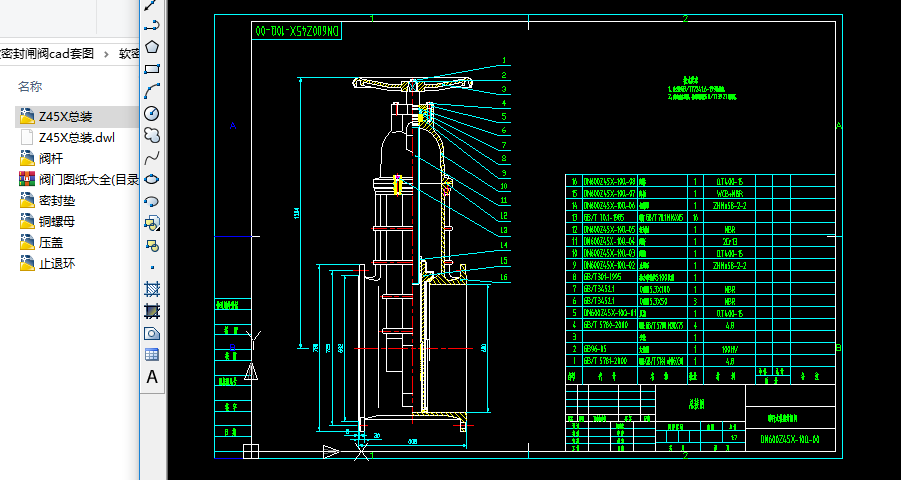Select the Ellipse tool

point(152,179)
